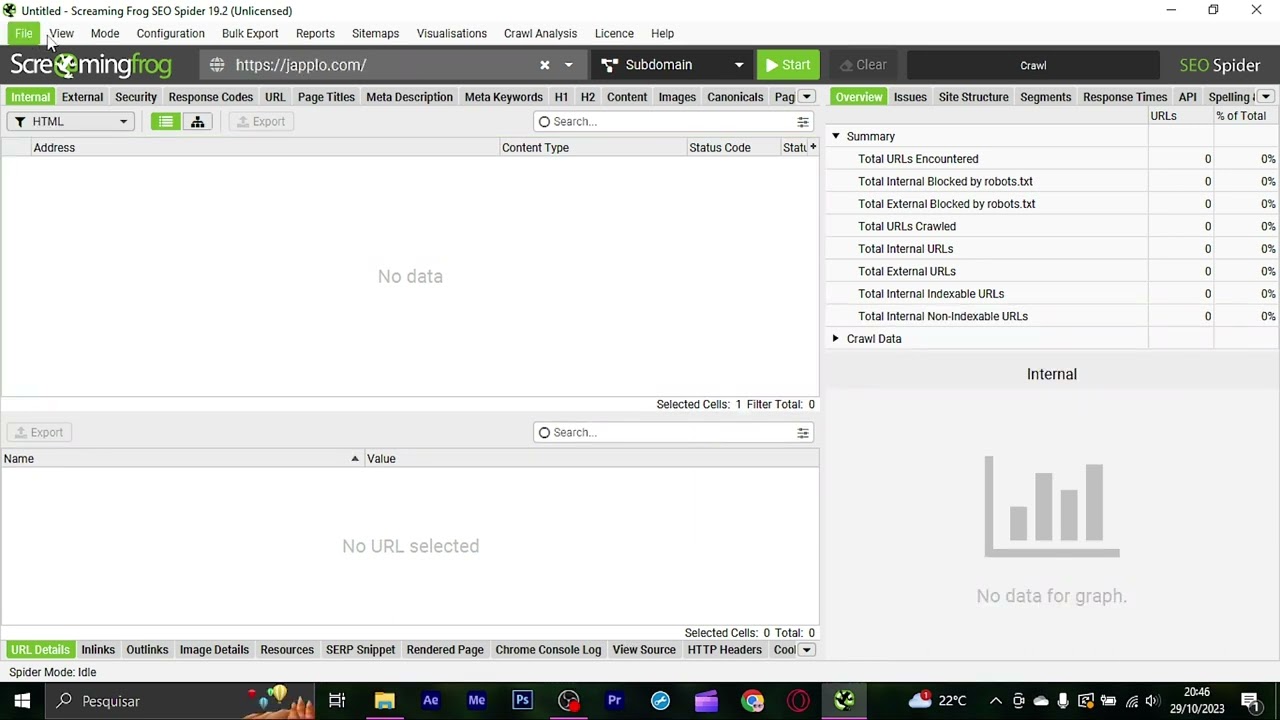The height and width of the screenshot is (720, 1280).
Task: Click Screaming Frog taskbar icon
Action: click(x=844, y=701)
